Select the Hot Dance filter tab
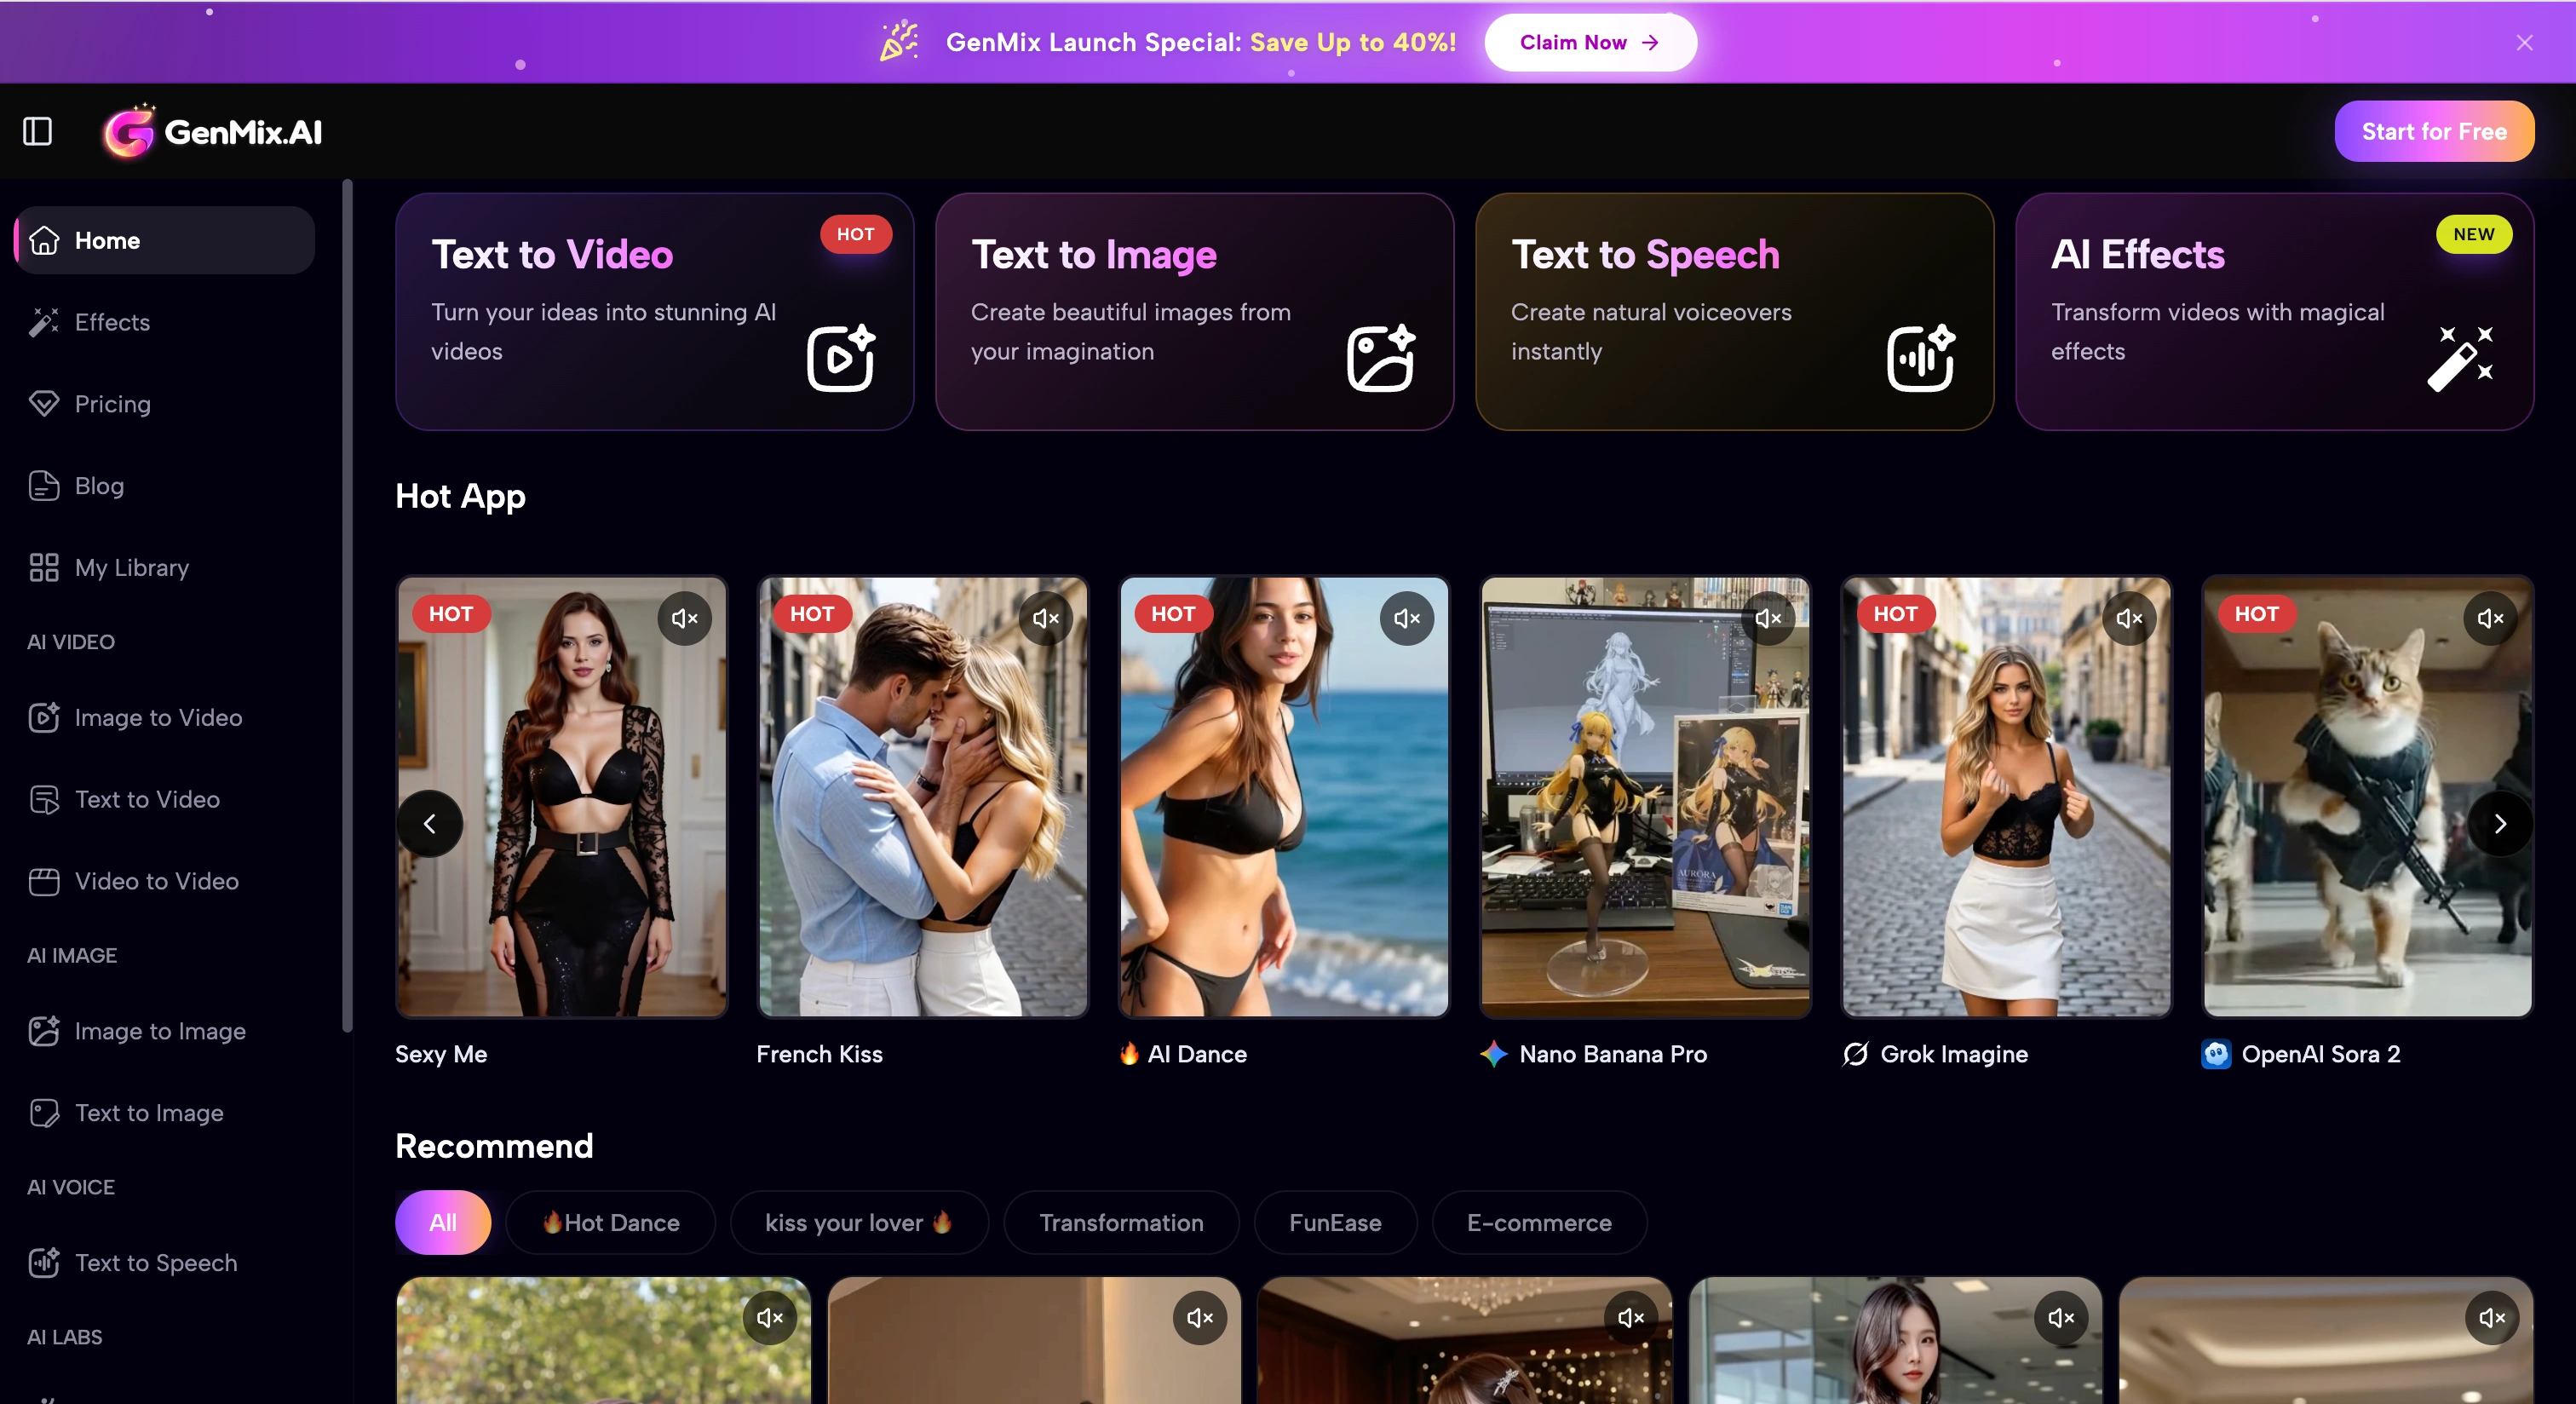Screen dimensions: 2576x1404 tap(610, 1222)
